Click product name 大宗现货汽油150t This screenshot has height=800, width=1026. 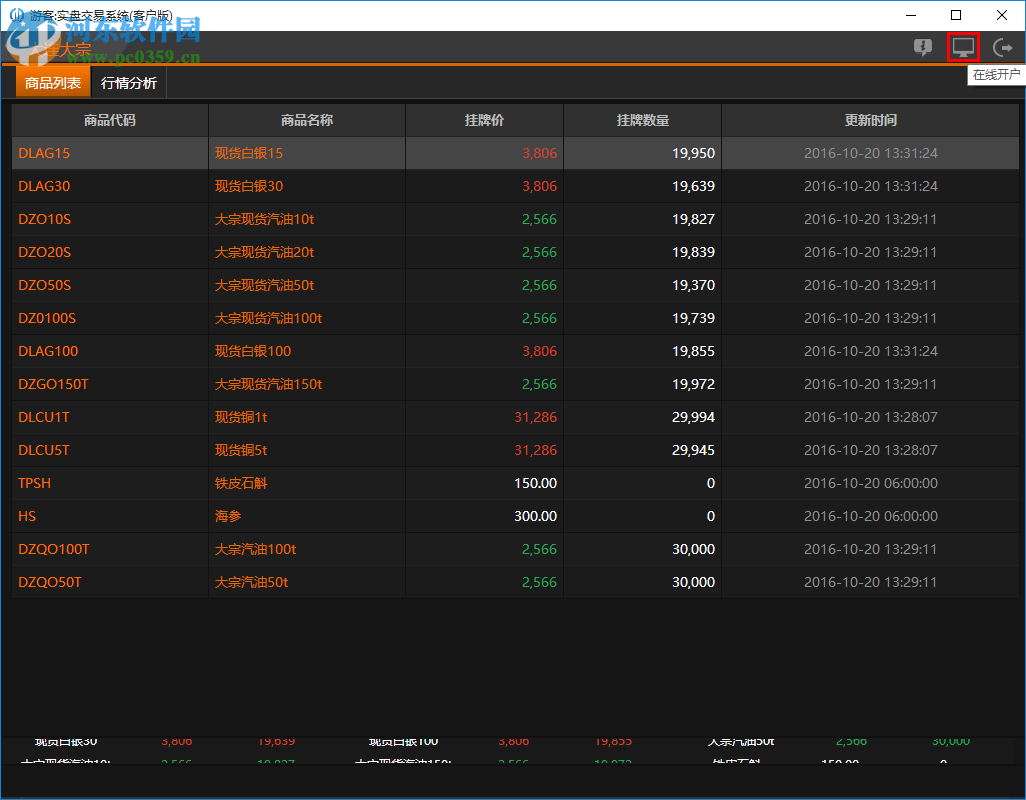pyautogui.click(x=268, y=384)
